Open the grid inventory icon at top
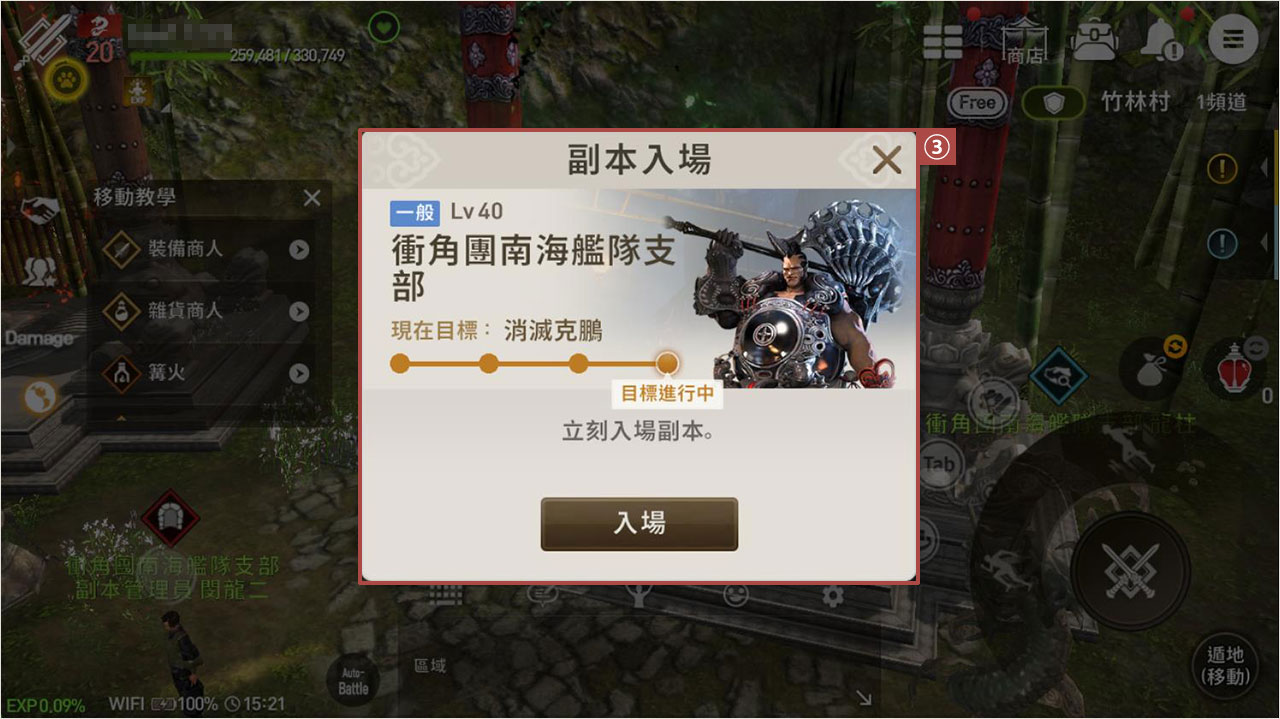 click(943, 41)
